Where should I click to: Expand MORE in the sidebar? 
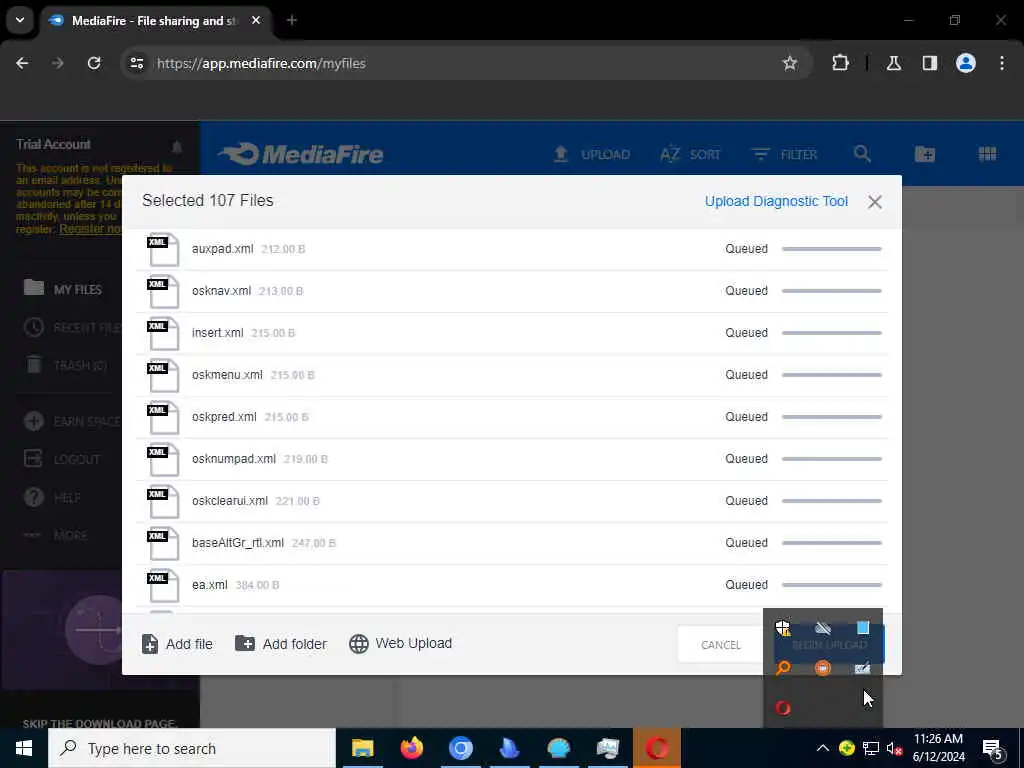click(56, 536)
